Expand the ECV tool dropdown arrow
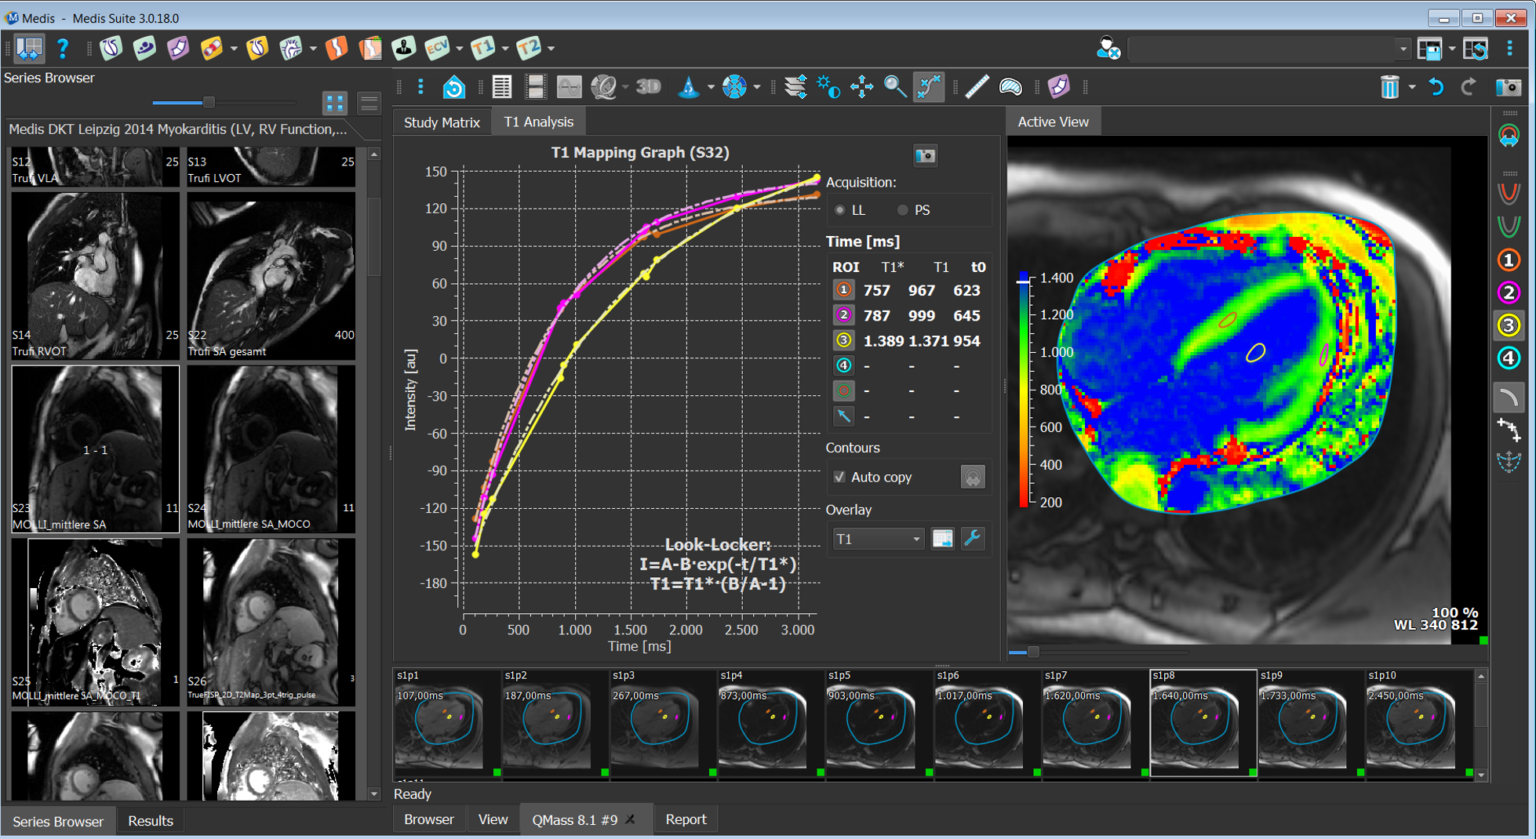This screenshot has width=1536, height=839. click(x=460, y=49)
